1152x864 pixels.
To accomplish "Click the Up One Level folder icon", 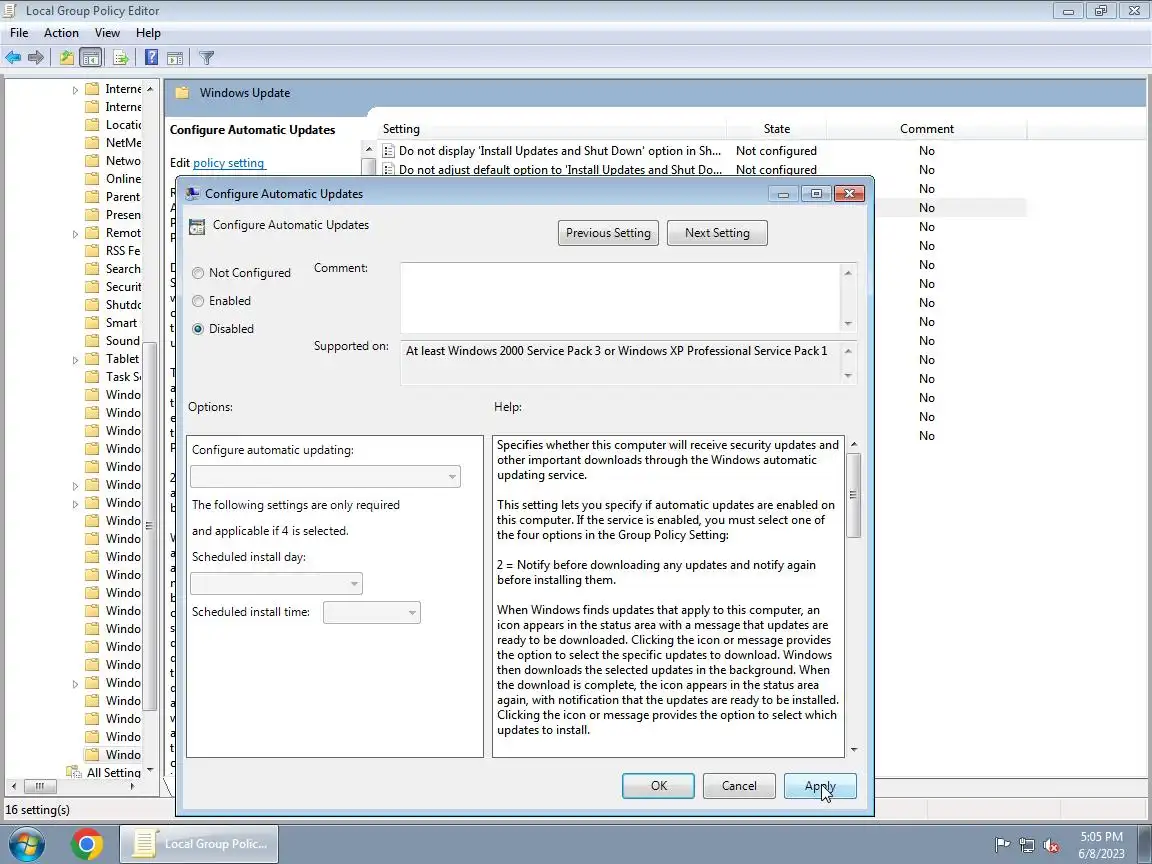I will (67, 57).
